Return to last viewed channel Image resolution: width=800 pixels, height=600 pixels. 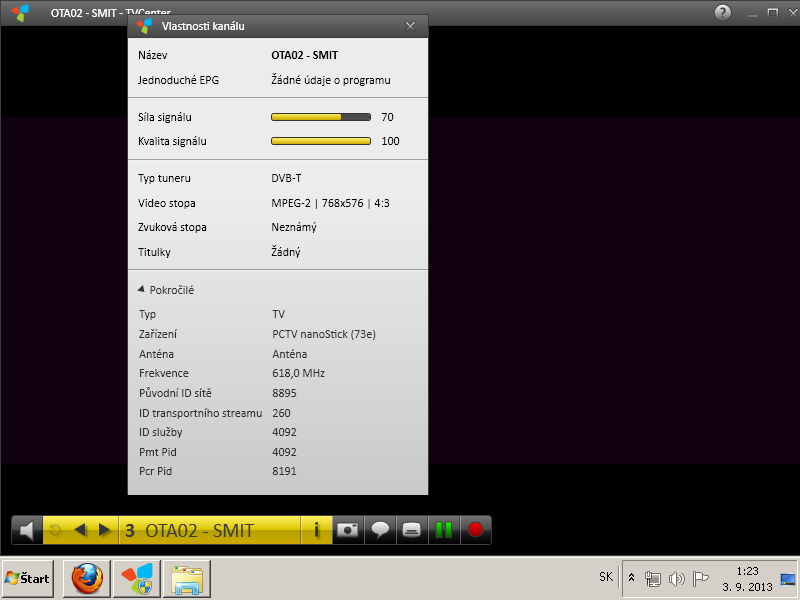point(56,530)
